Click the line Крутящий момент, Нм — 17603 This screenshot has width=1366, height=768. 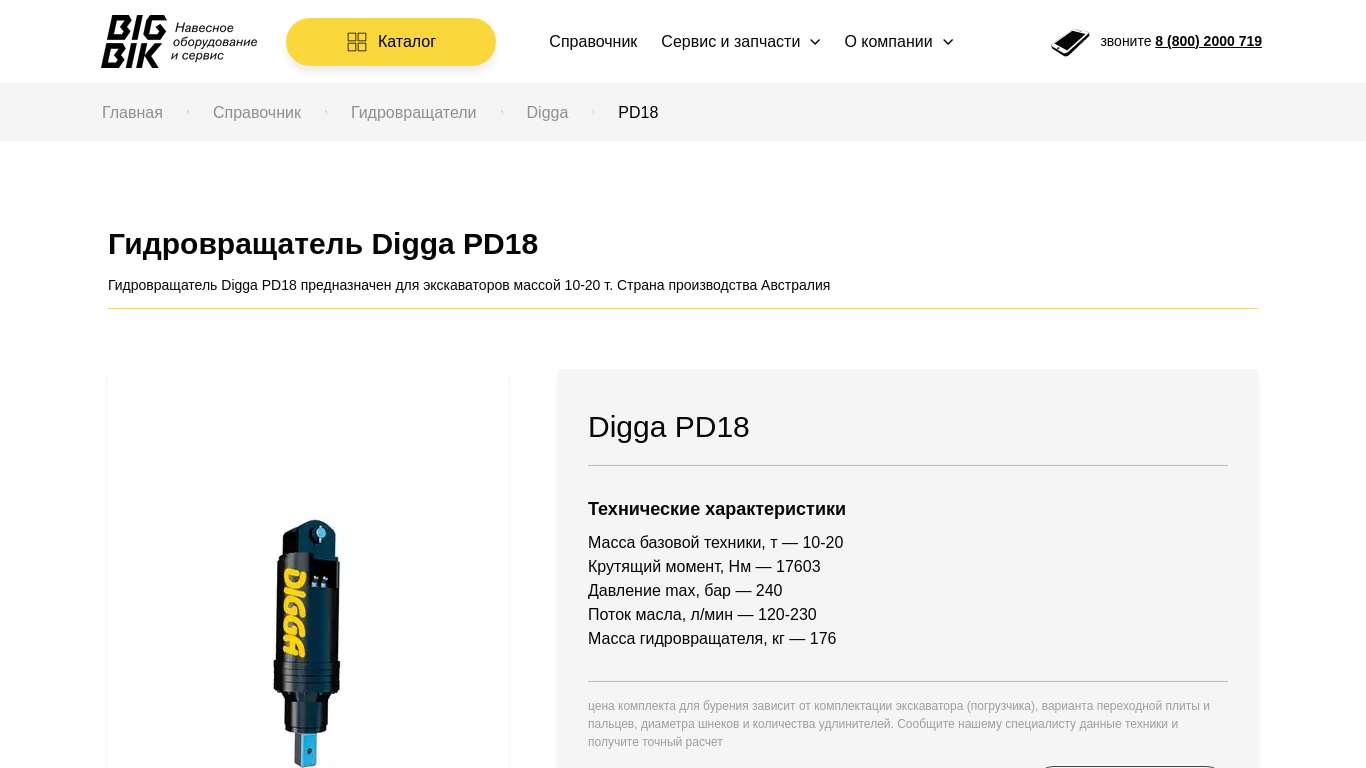coord(704,567)
